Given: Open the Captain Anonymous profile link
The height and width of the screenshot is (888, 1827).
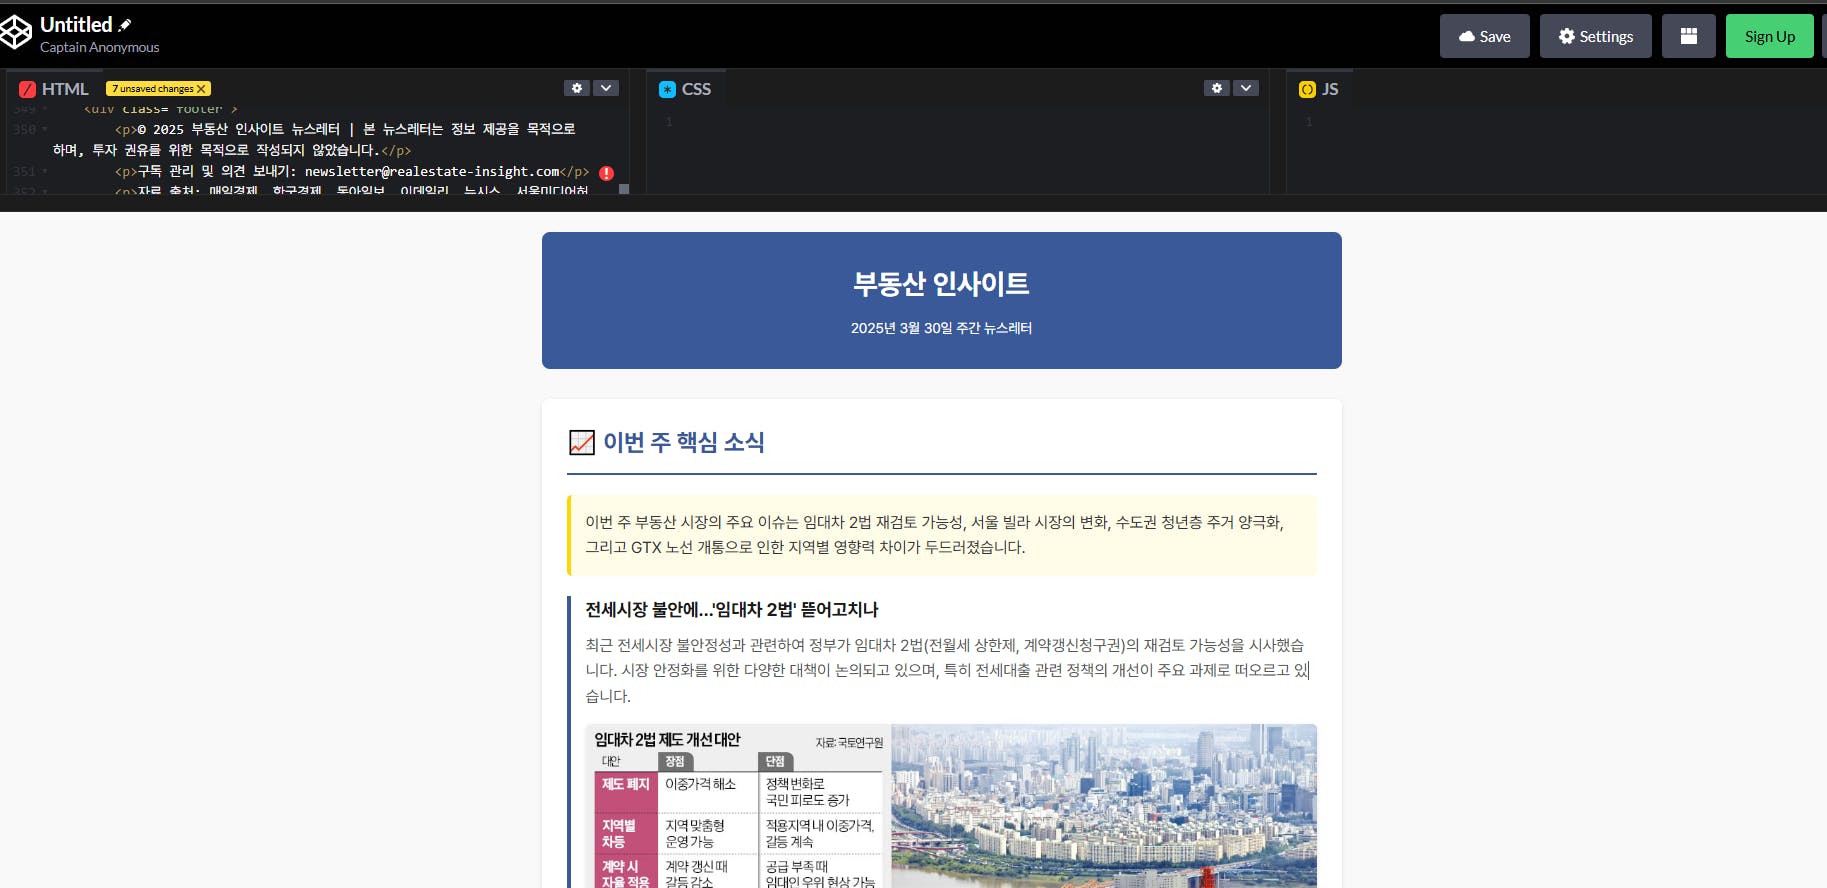Looking at the screenshot, I should point(99,47).
